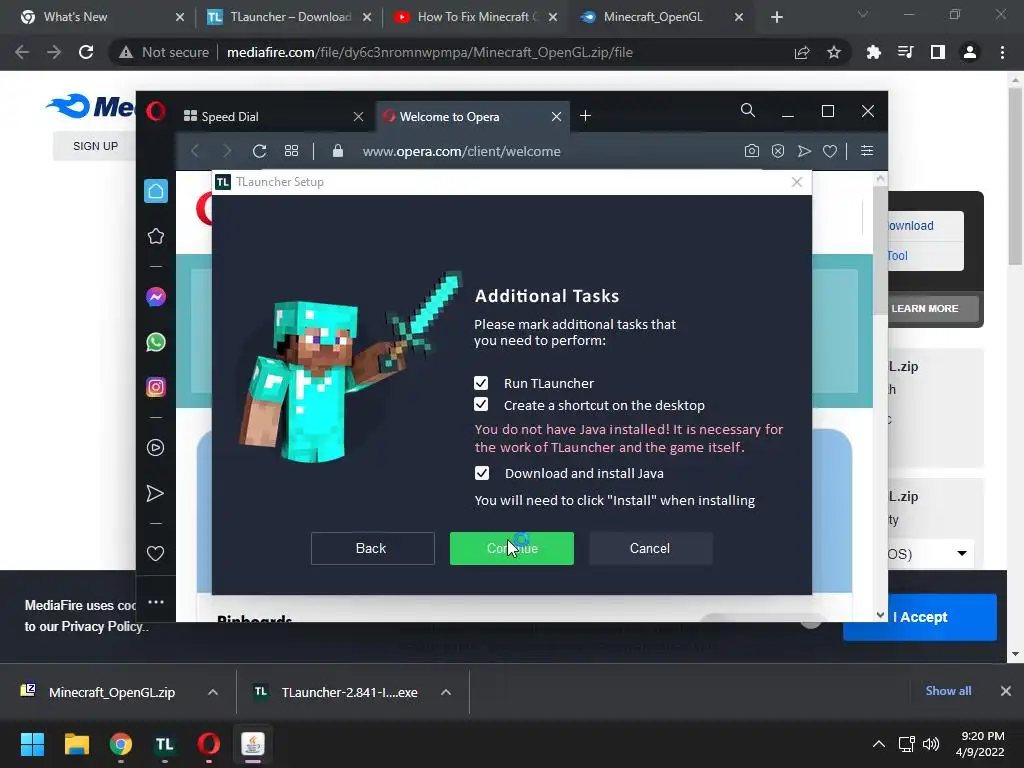Open Opera sidebar home icon
The height and width of the screenshot is (768, 1024).
point(155,191)
